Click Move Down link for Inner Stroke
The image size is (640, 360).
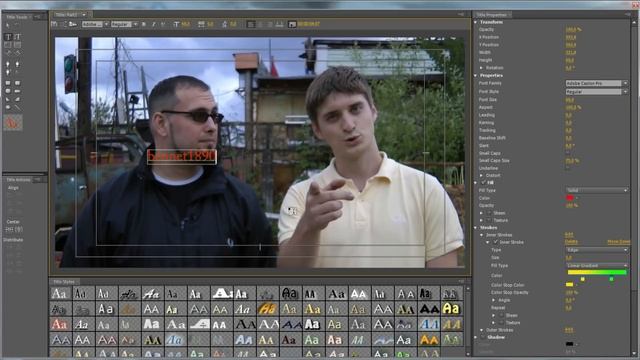[x=618, y=242]
